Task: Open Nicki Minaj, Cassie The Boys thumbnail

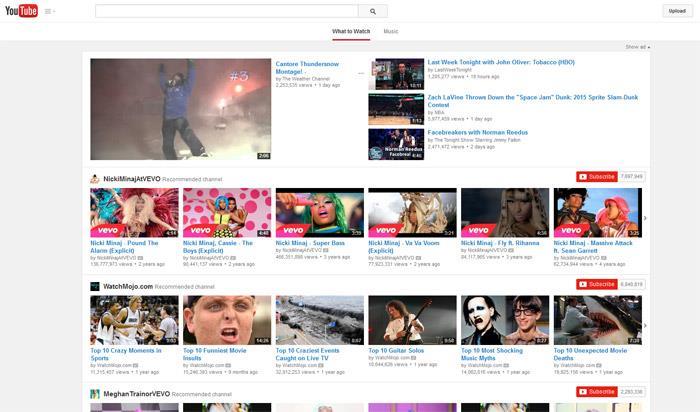Action: click(227, 212)
